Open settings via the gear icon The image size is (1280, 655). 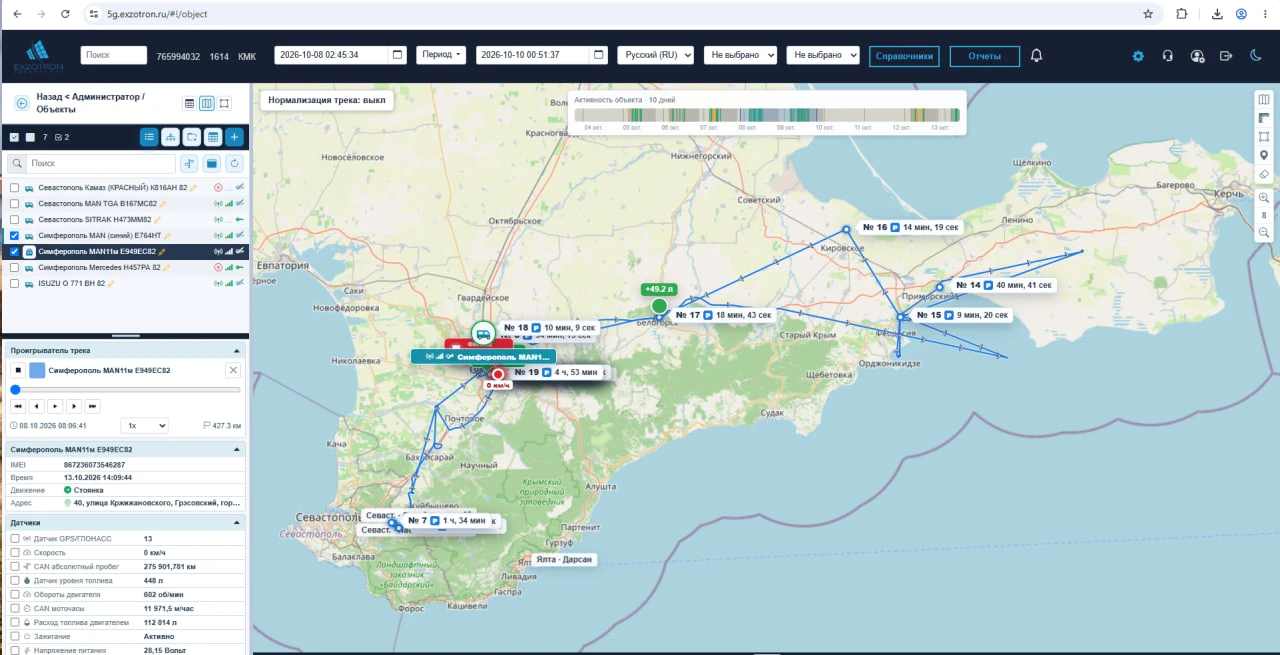tap(1138, 56)
